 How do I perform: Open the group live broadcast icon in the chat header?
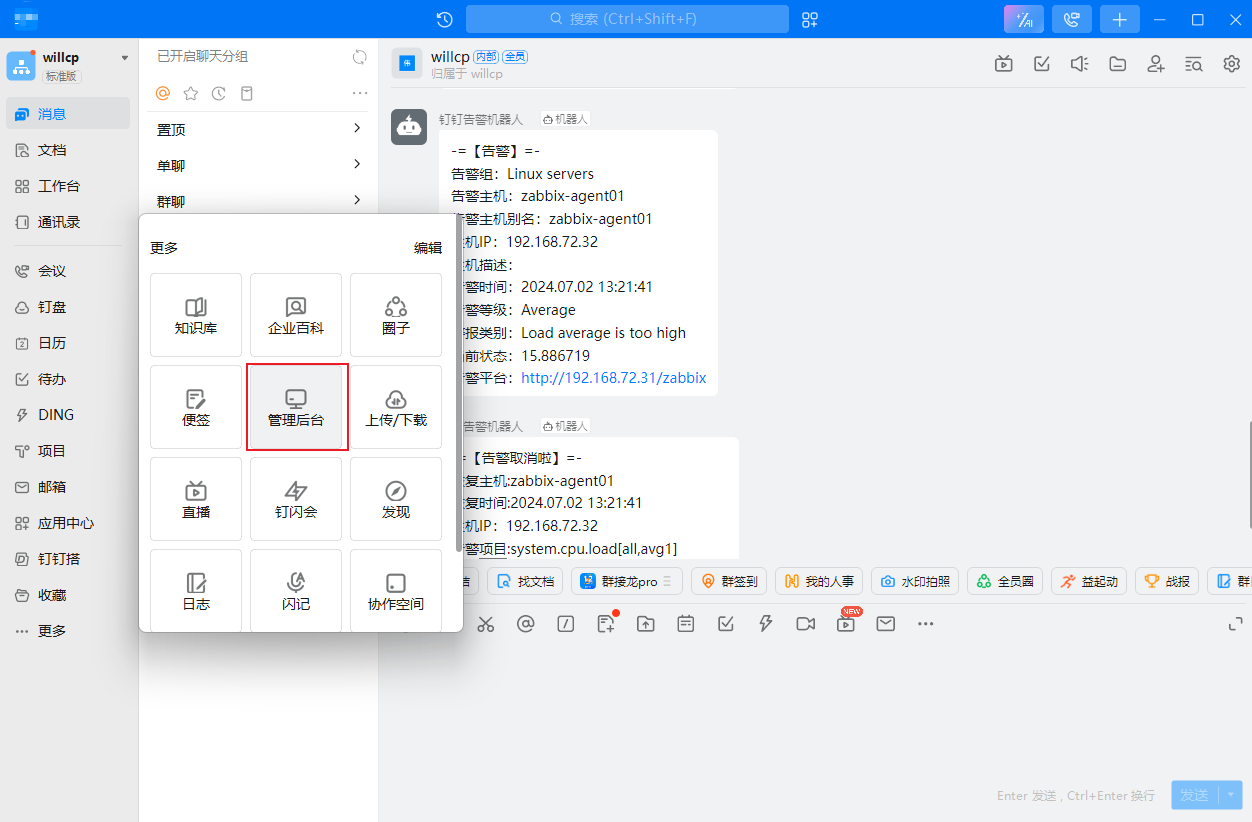[1004, 64]
